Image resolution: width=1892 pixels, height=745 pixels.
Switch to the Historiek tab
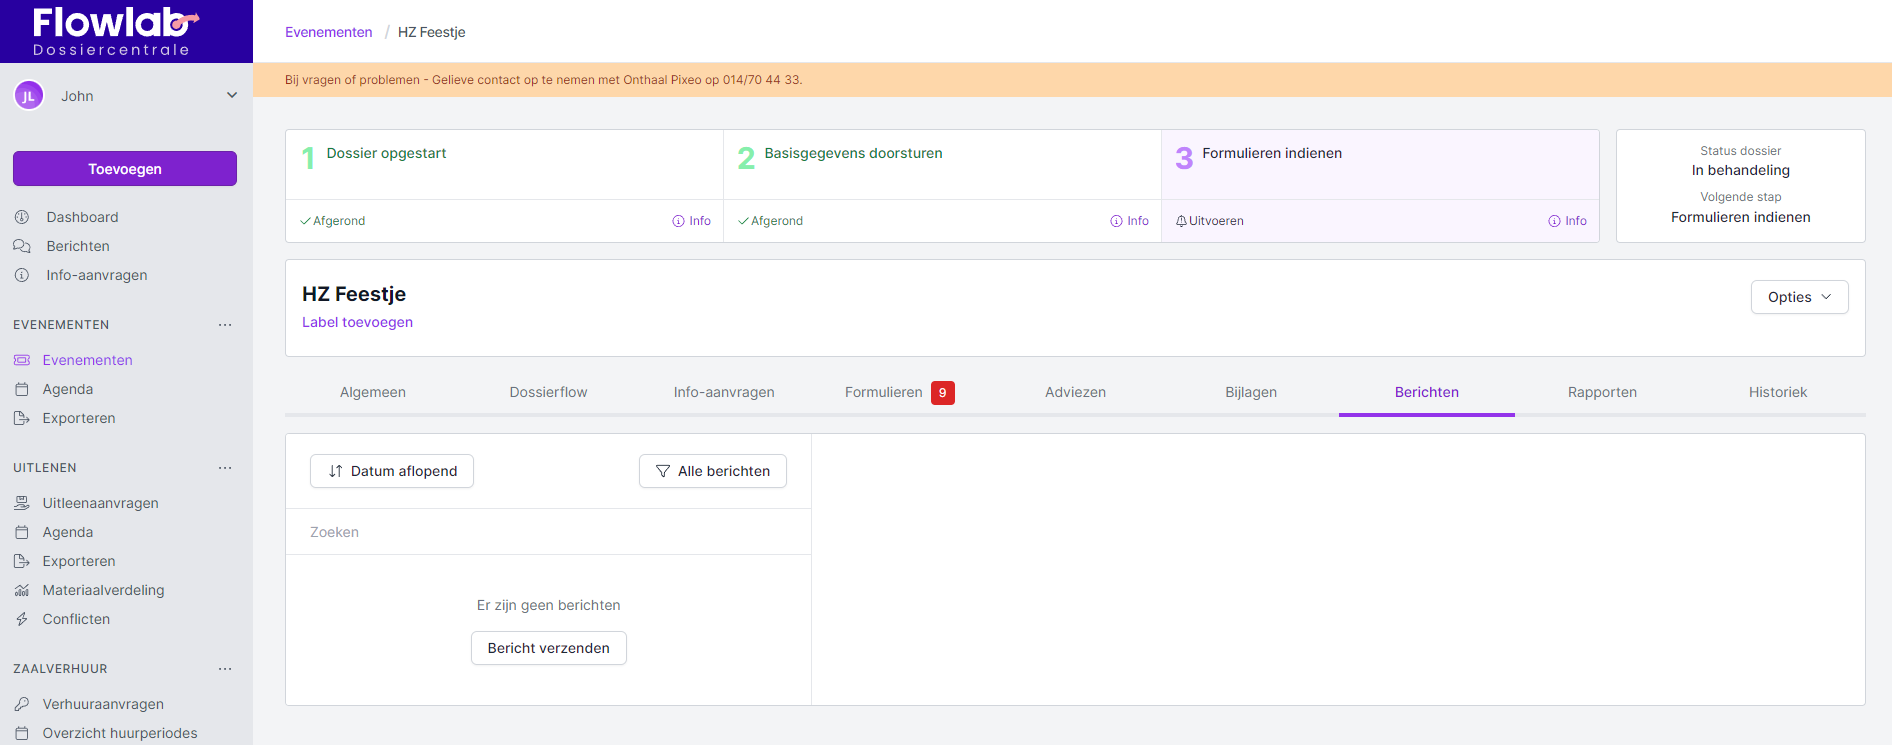pyautogui.click(x=1777, y=392)
